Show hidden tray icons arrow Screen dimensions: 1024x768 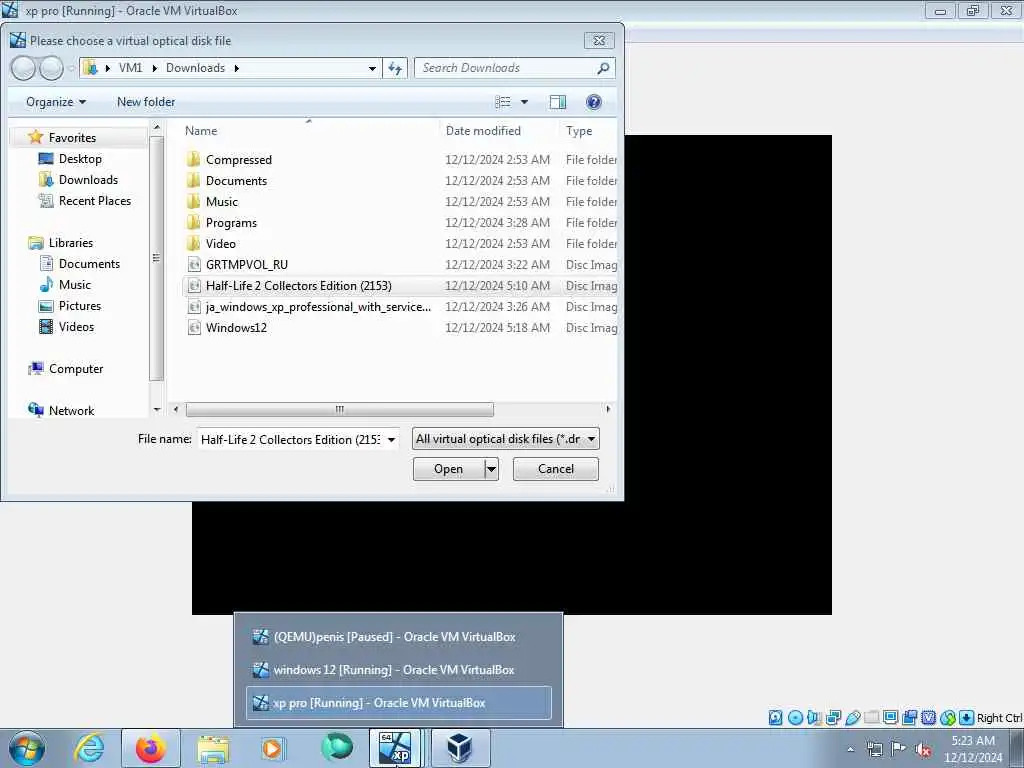850,750
